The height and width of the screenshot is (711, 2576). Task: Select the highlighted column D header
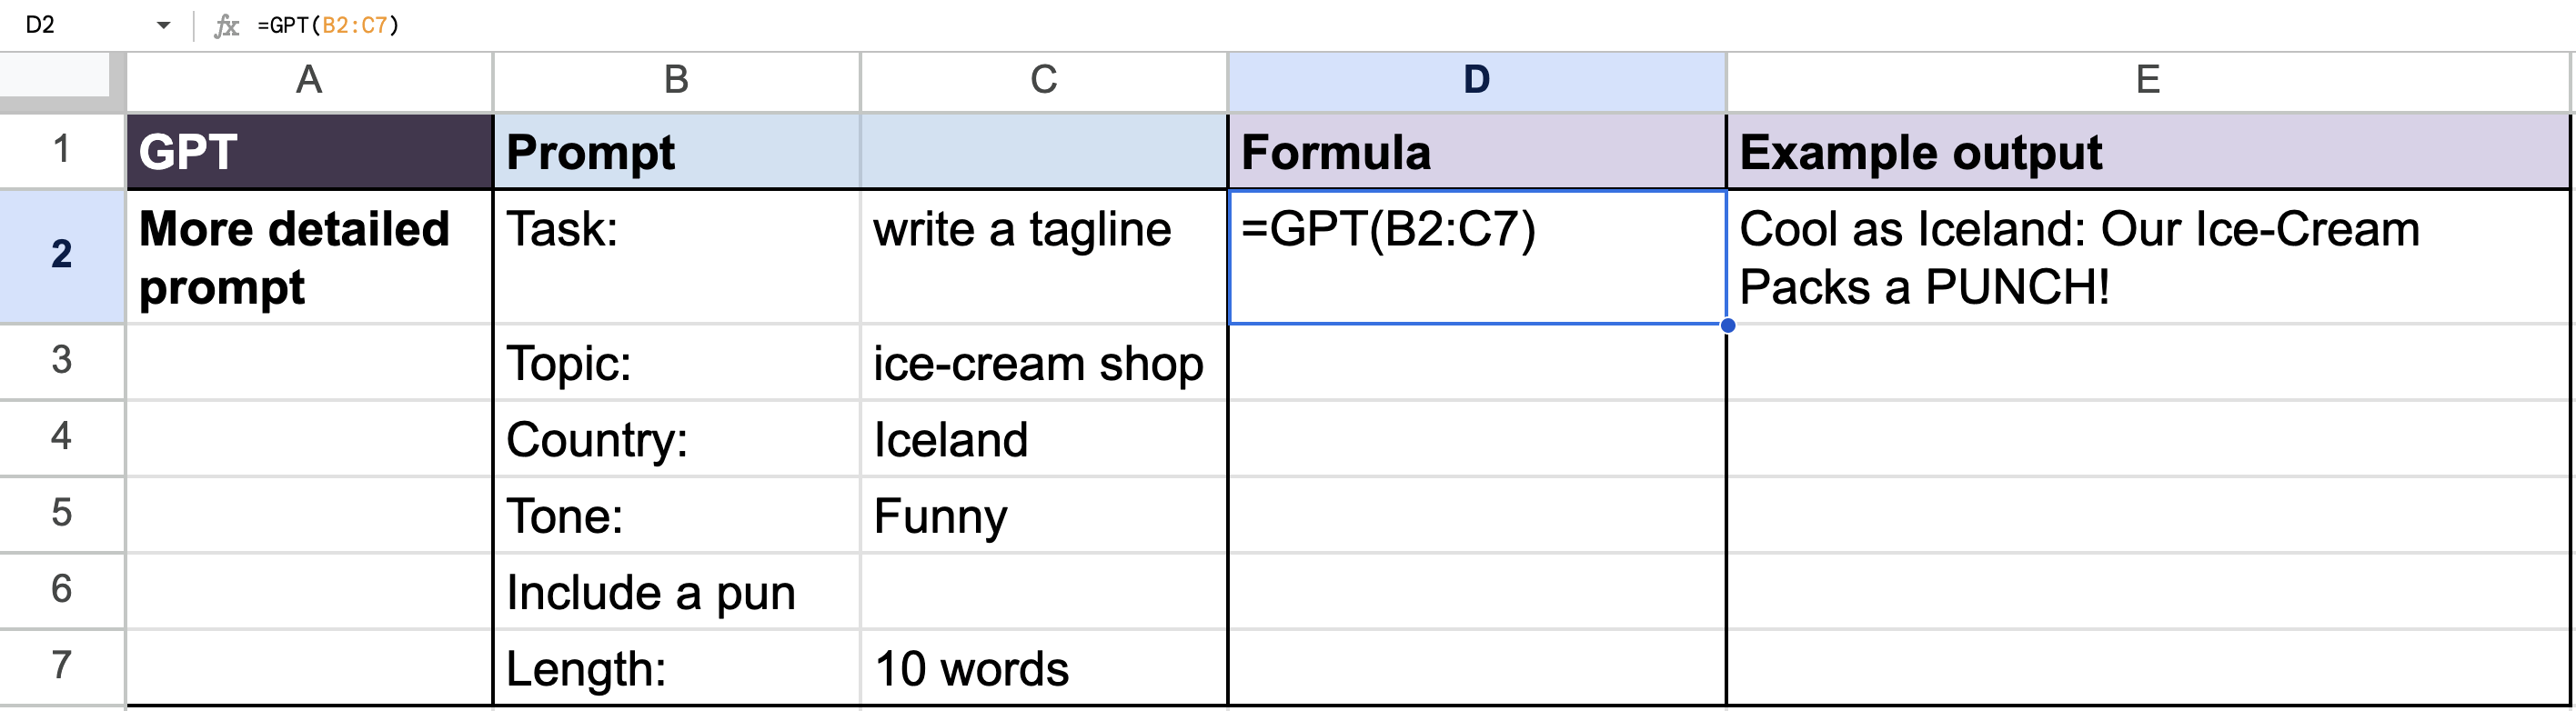click(1476, 80)
